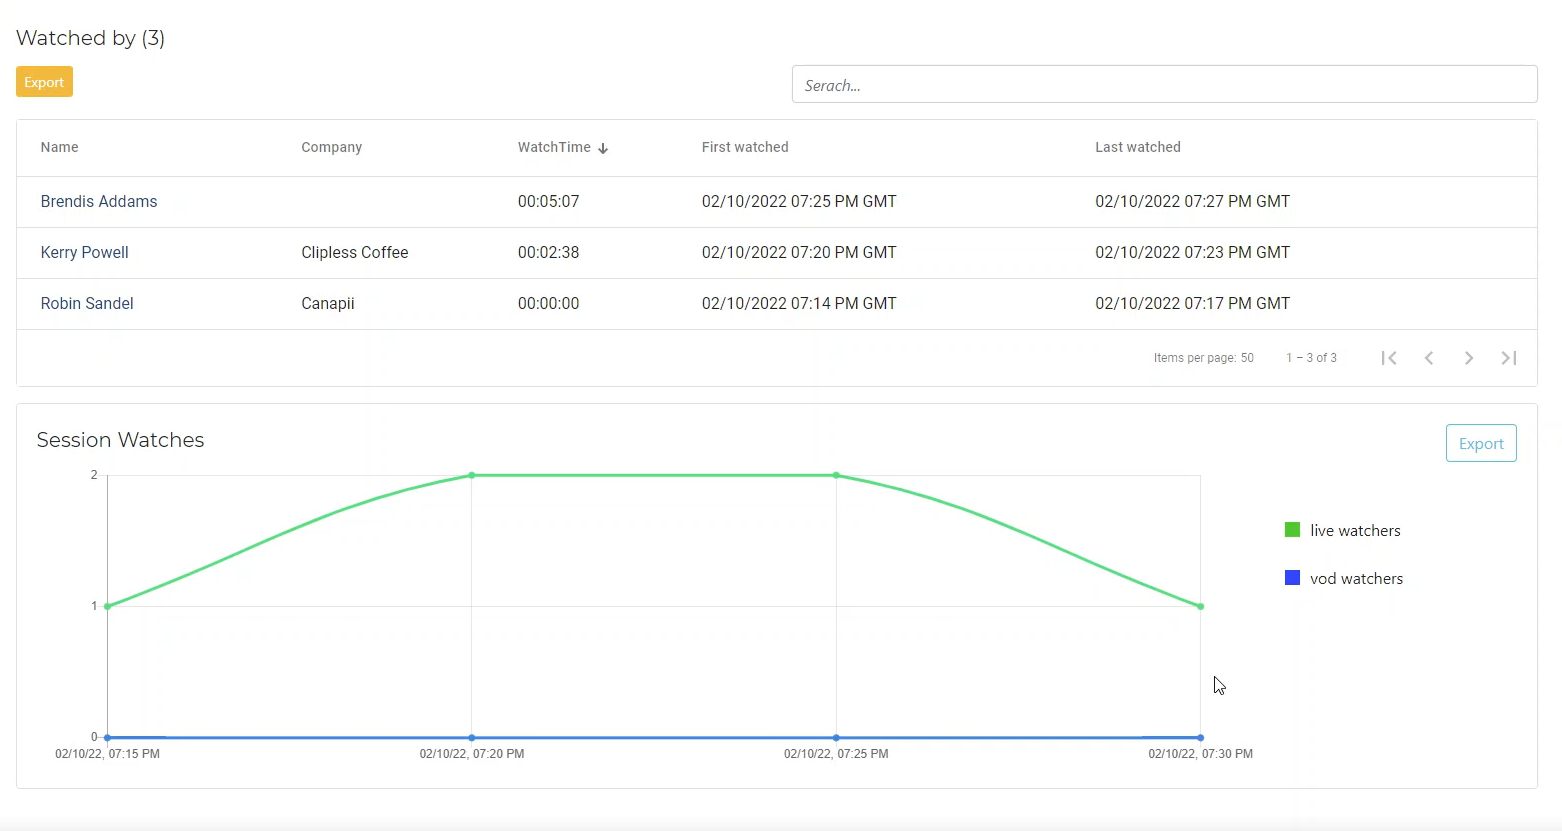Sort table by First watched column

[x=745, y=147]
